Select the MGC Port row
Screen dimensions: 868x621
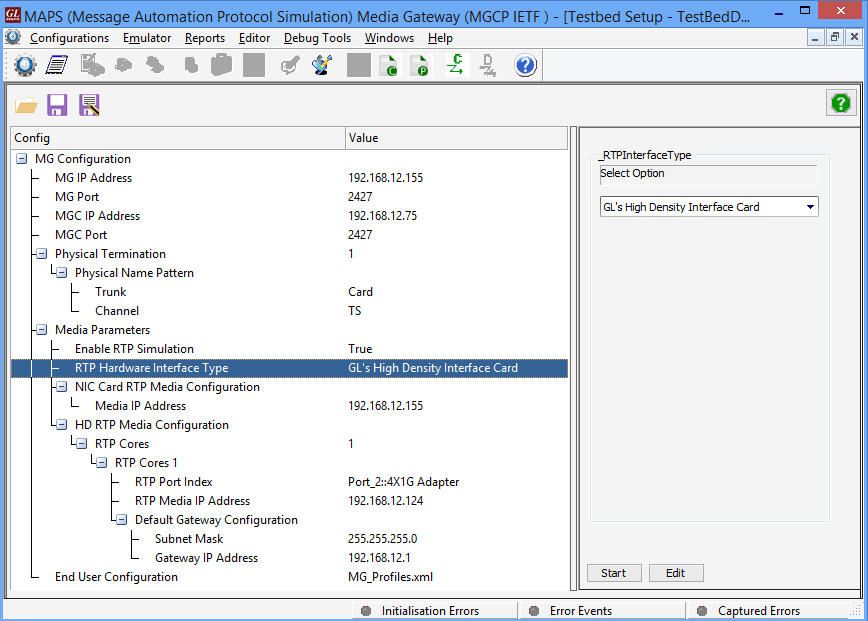point(290,235)
